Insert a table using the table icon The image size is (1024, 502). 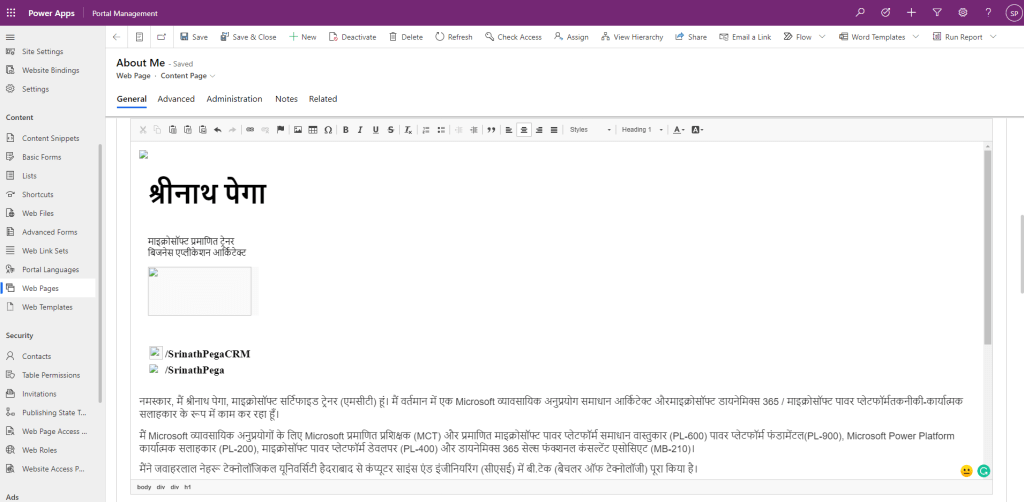click(x=313, y=130)
